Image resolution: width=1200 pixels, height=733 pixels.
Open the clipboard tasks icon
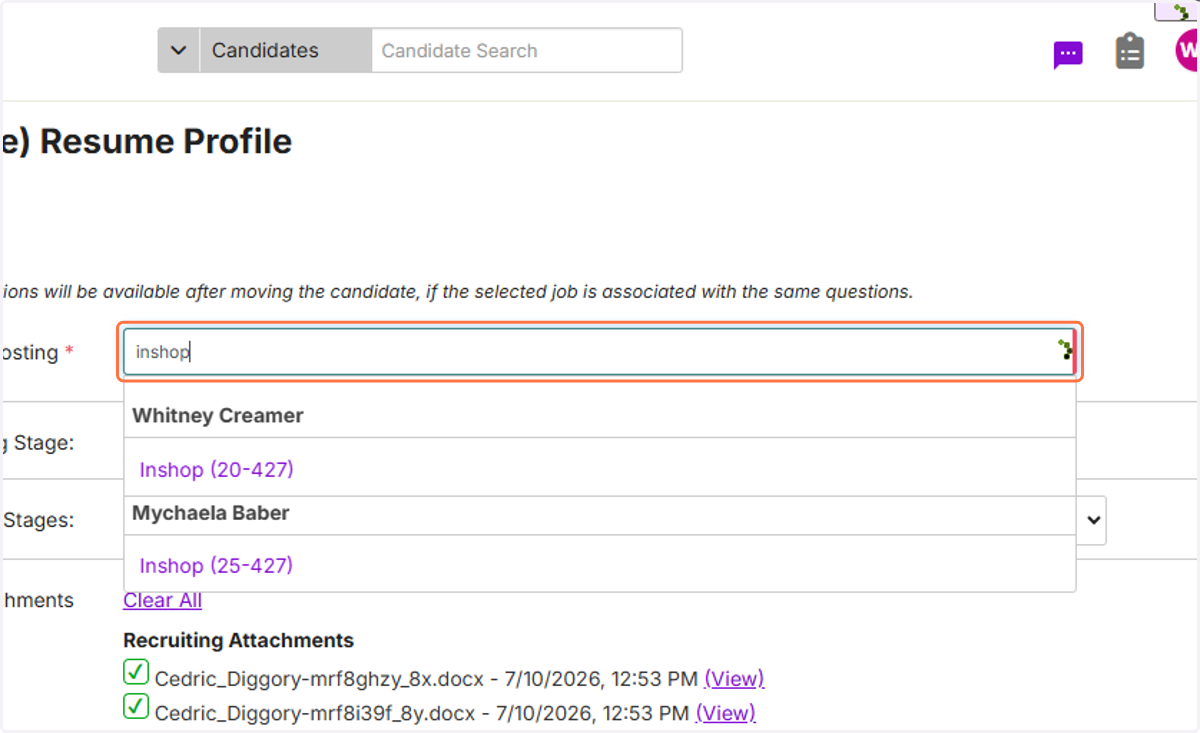click(x=1130, y=51)
